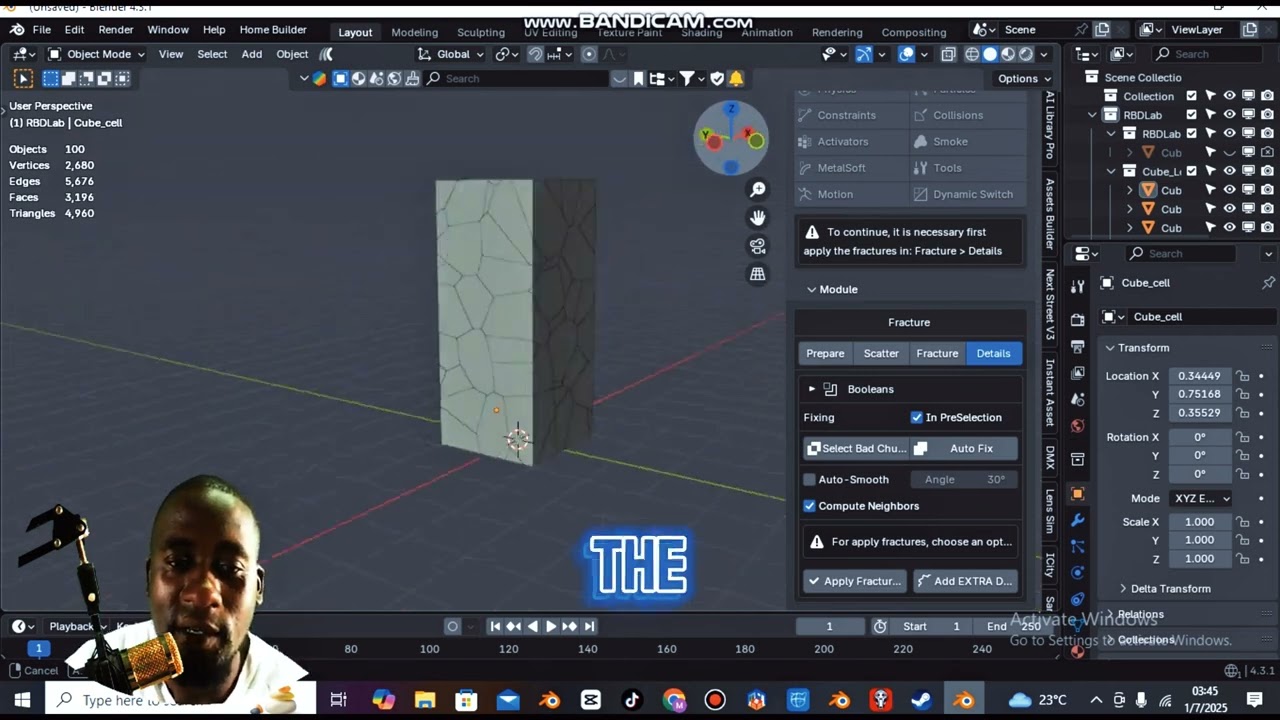
Task: Toggle exclude checkbox for Cube_L collection row
Action: coord(1191,171)
